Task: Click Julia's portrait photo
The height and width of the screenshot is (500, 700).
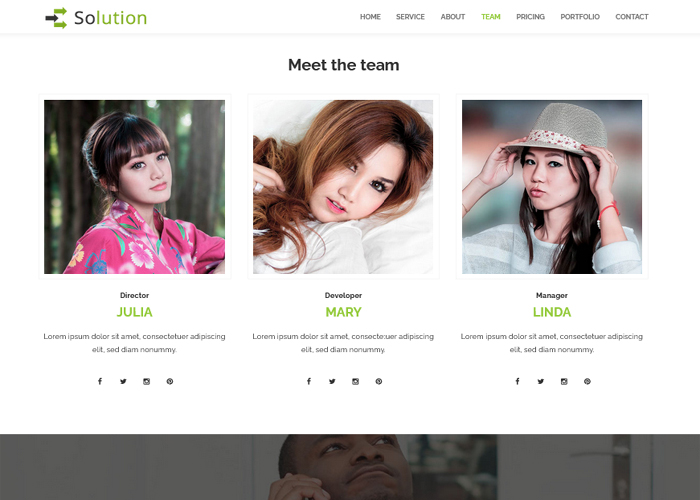Action: pos(134,187)
